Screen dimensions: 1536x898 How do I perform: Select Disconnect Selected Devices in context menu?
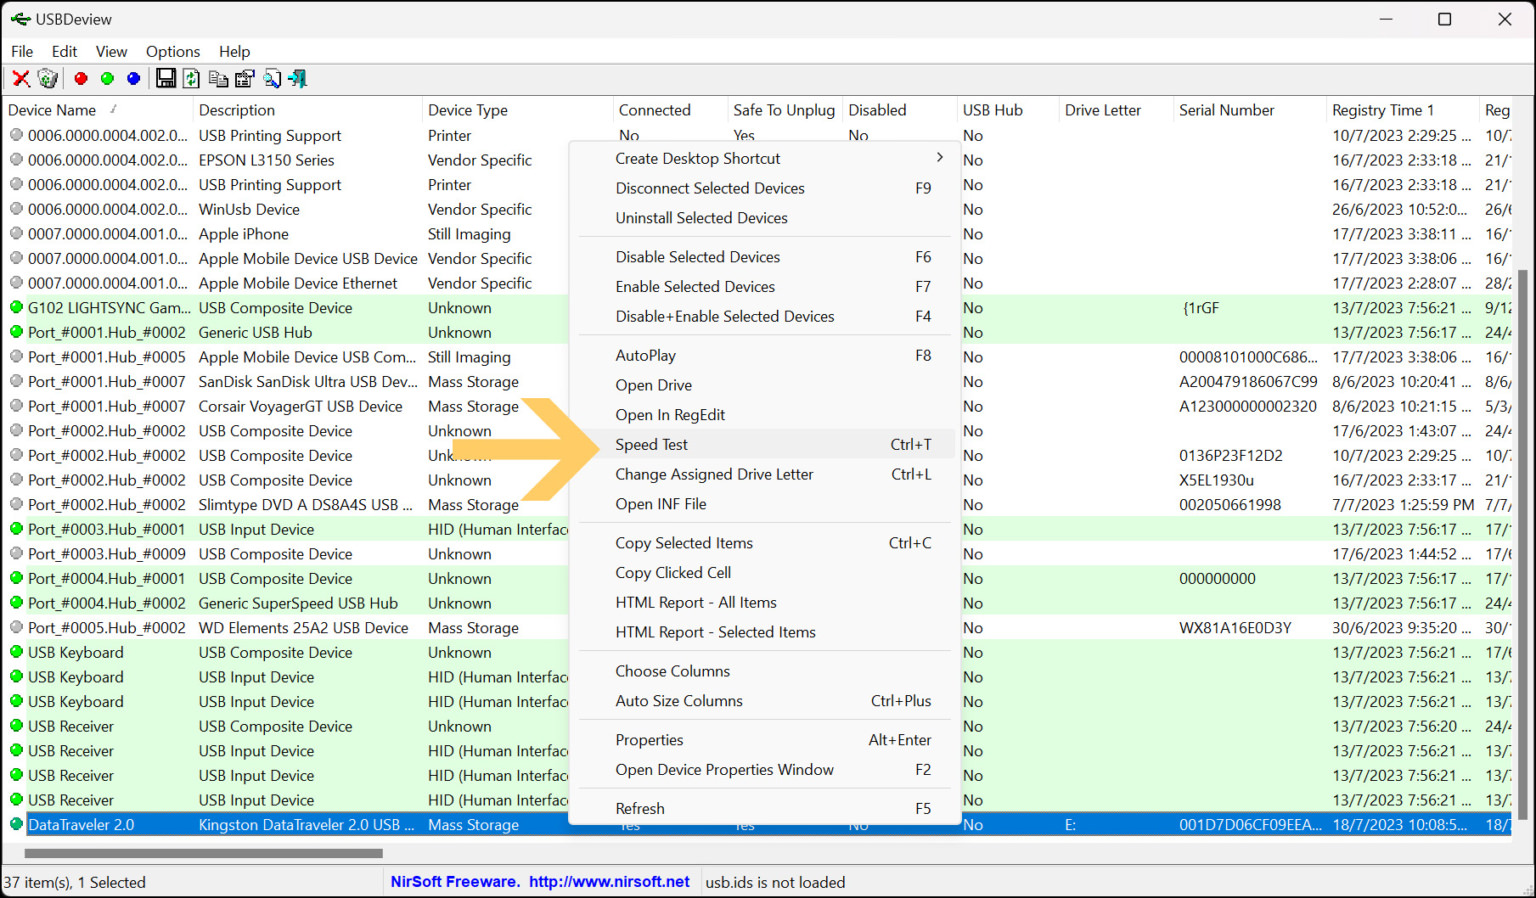tap(710, 188)
